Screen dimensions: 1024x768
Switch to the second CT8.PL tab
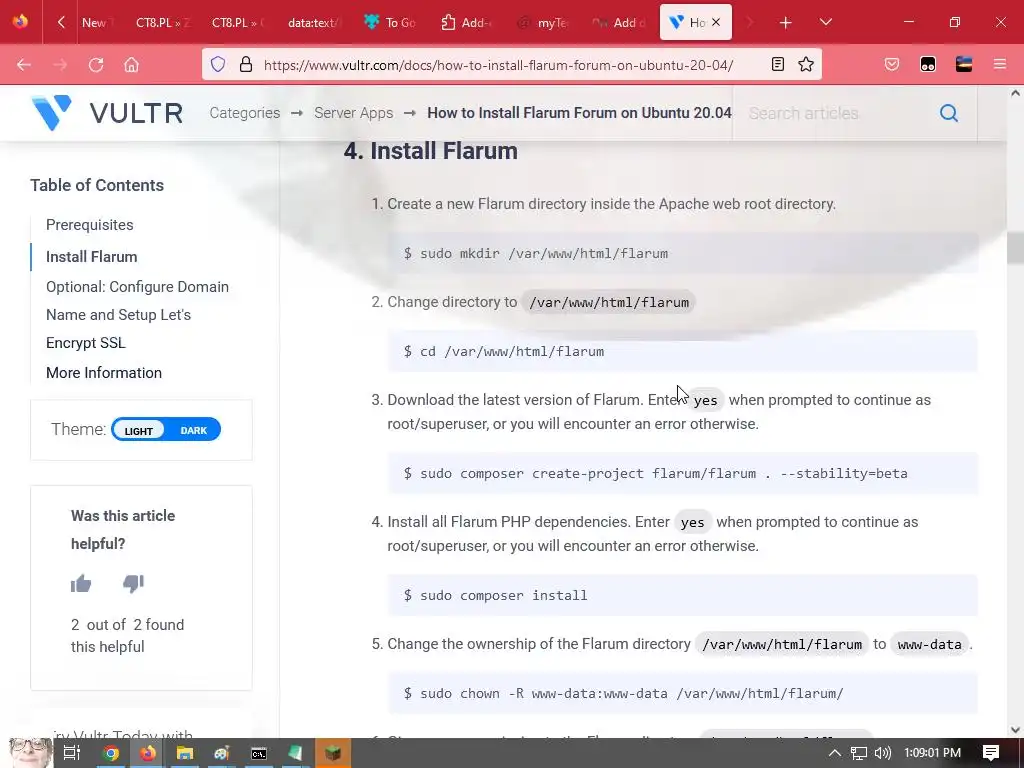(x=238, y=23)
